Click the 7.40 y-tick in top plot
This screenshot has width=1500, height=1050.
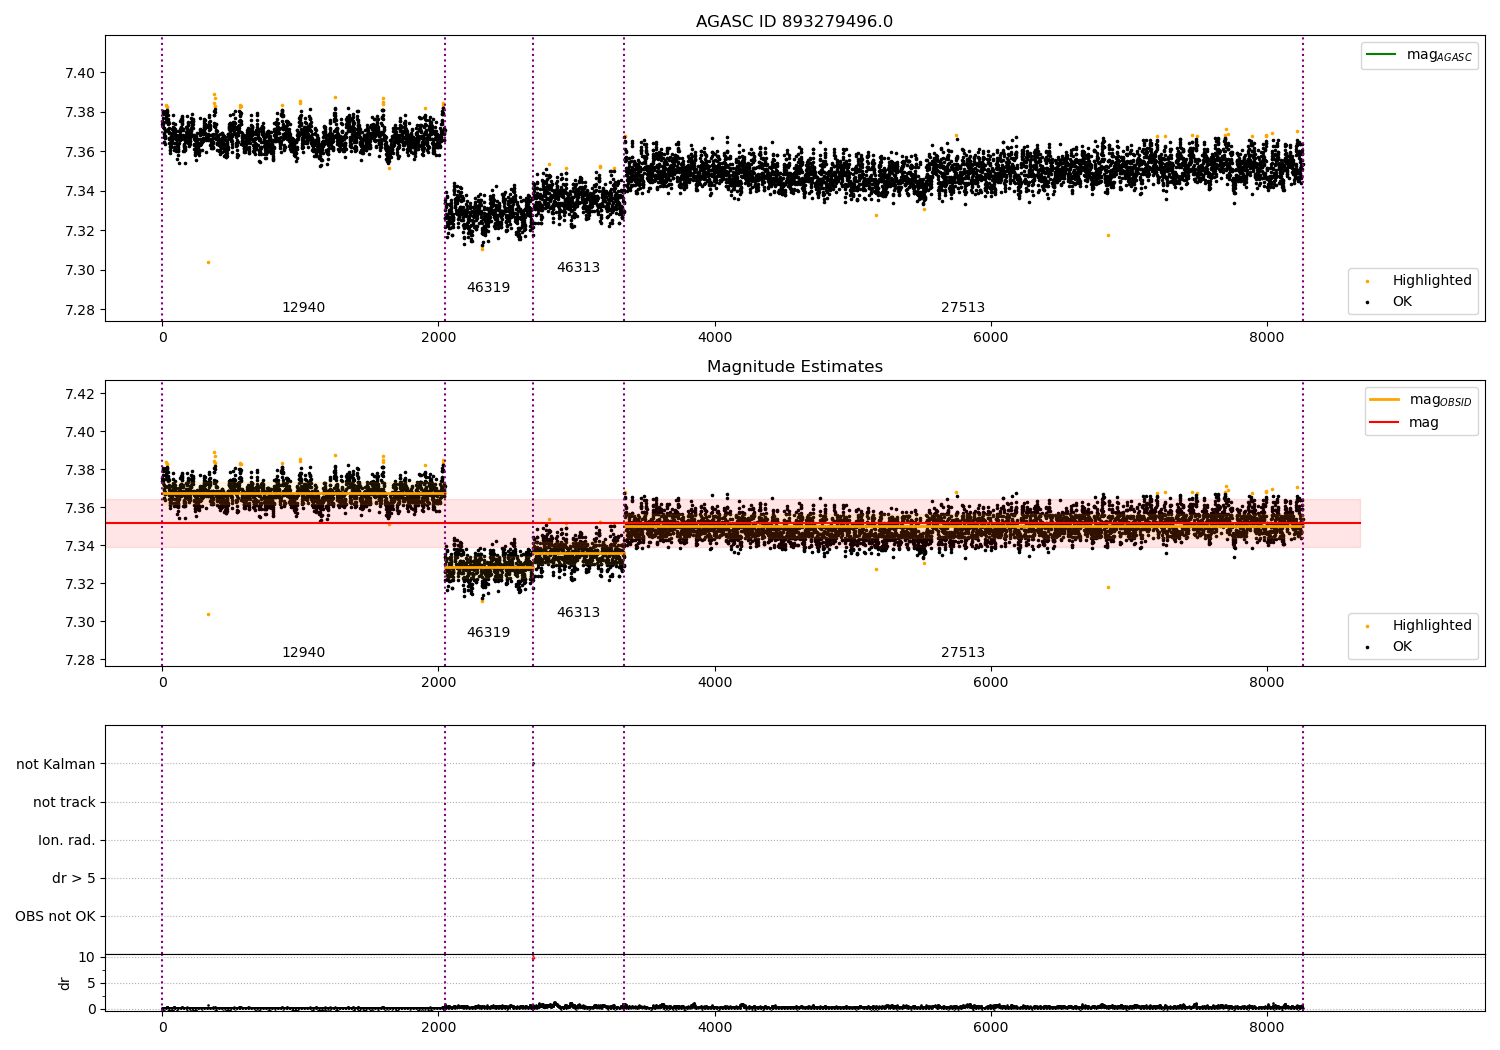(80, 73)
